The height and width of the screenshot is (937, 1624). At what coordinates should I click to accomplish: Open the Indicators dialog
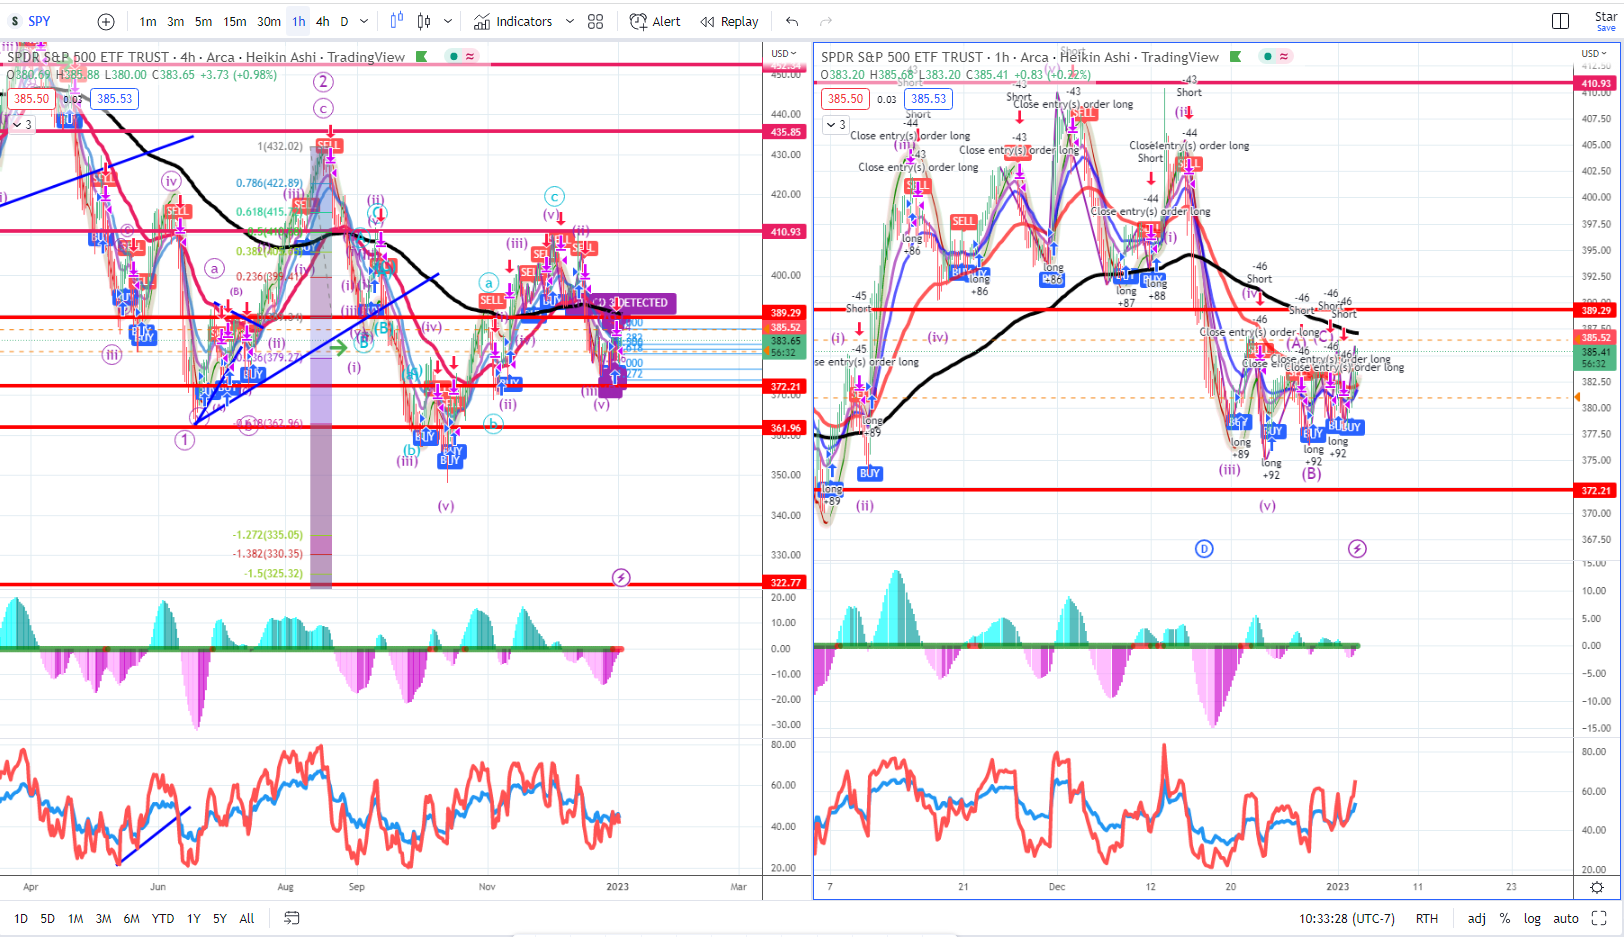pos(513,21)
